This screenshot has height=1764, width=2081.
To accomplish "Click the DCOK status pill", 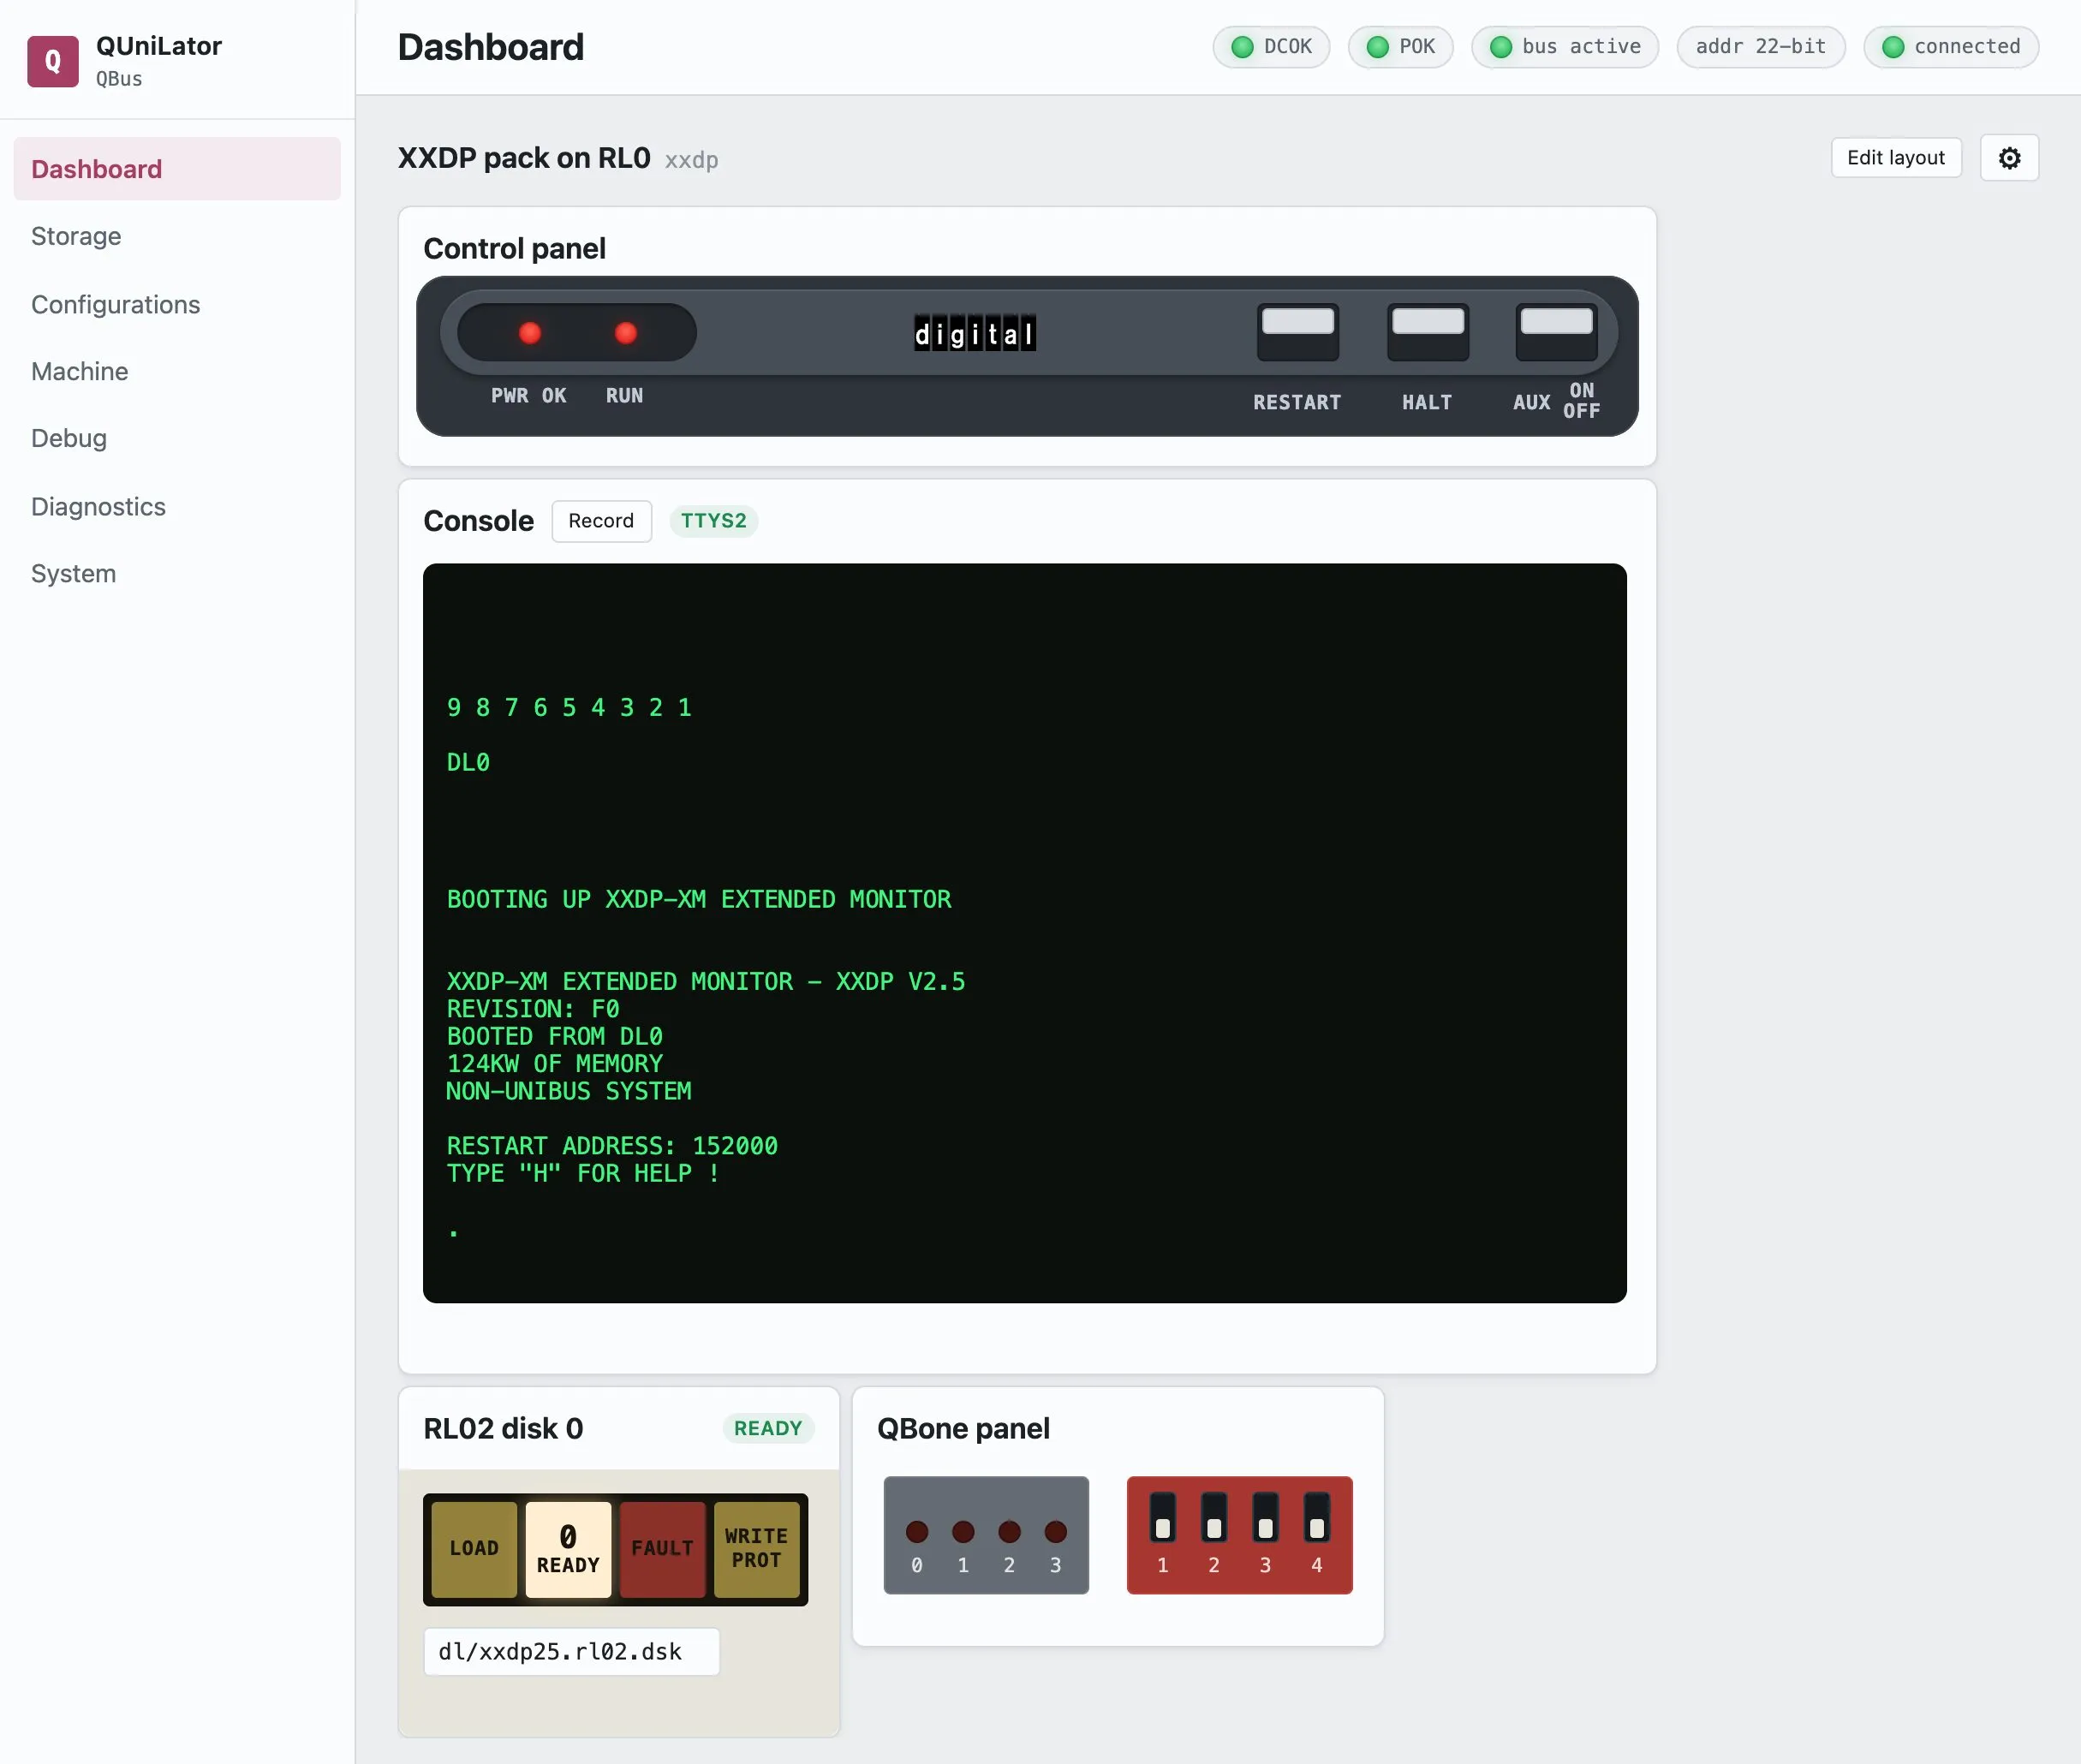I will (x=1271, y=47).
